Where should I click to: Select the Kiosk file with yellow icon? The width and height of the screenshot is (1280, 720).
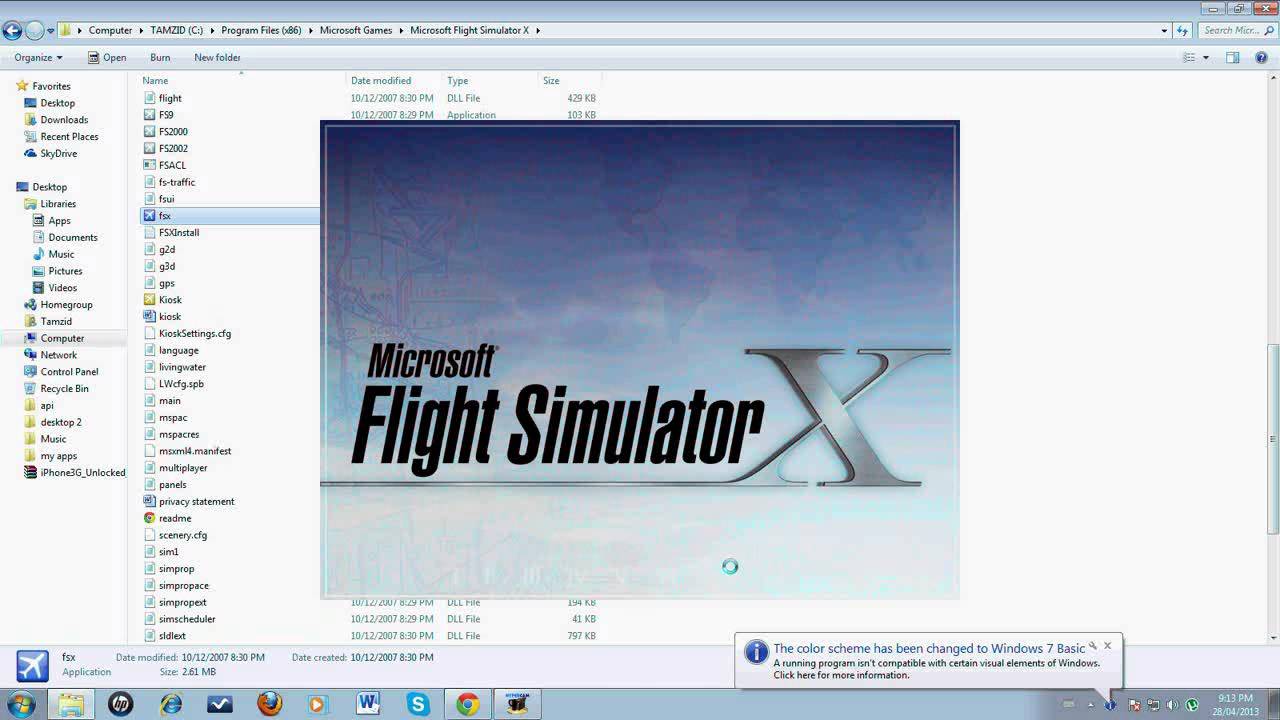(170, 300)
